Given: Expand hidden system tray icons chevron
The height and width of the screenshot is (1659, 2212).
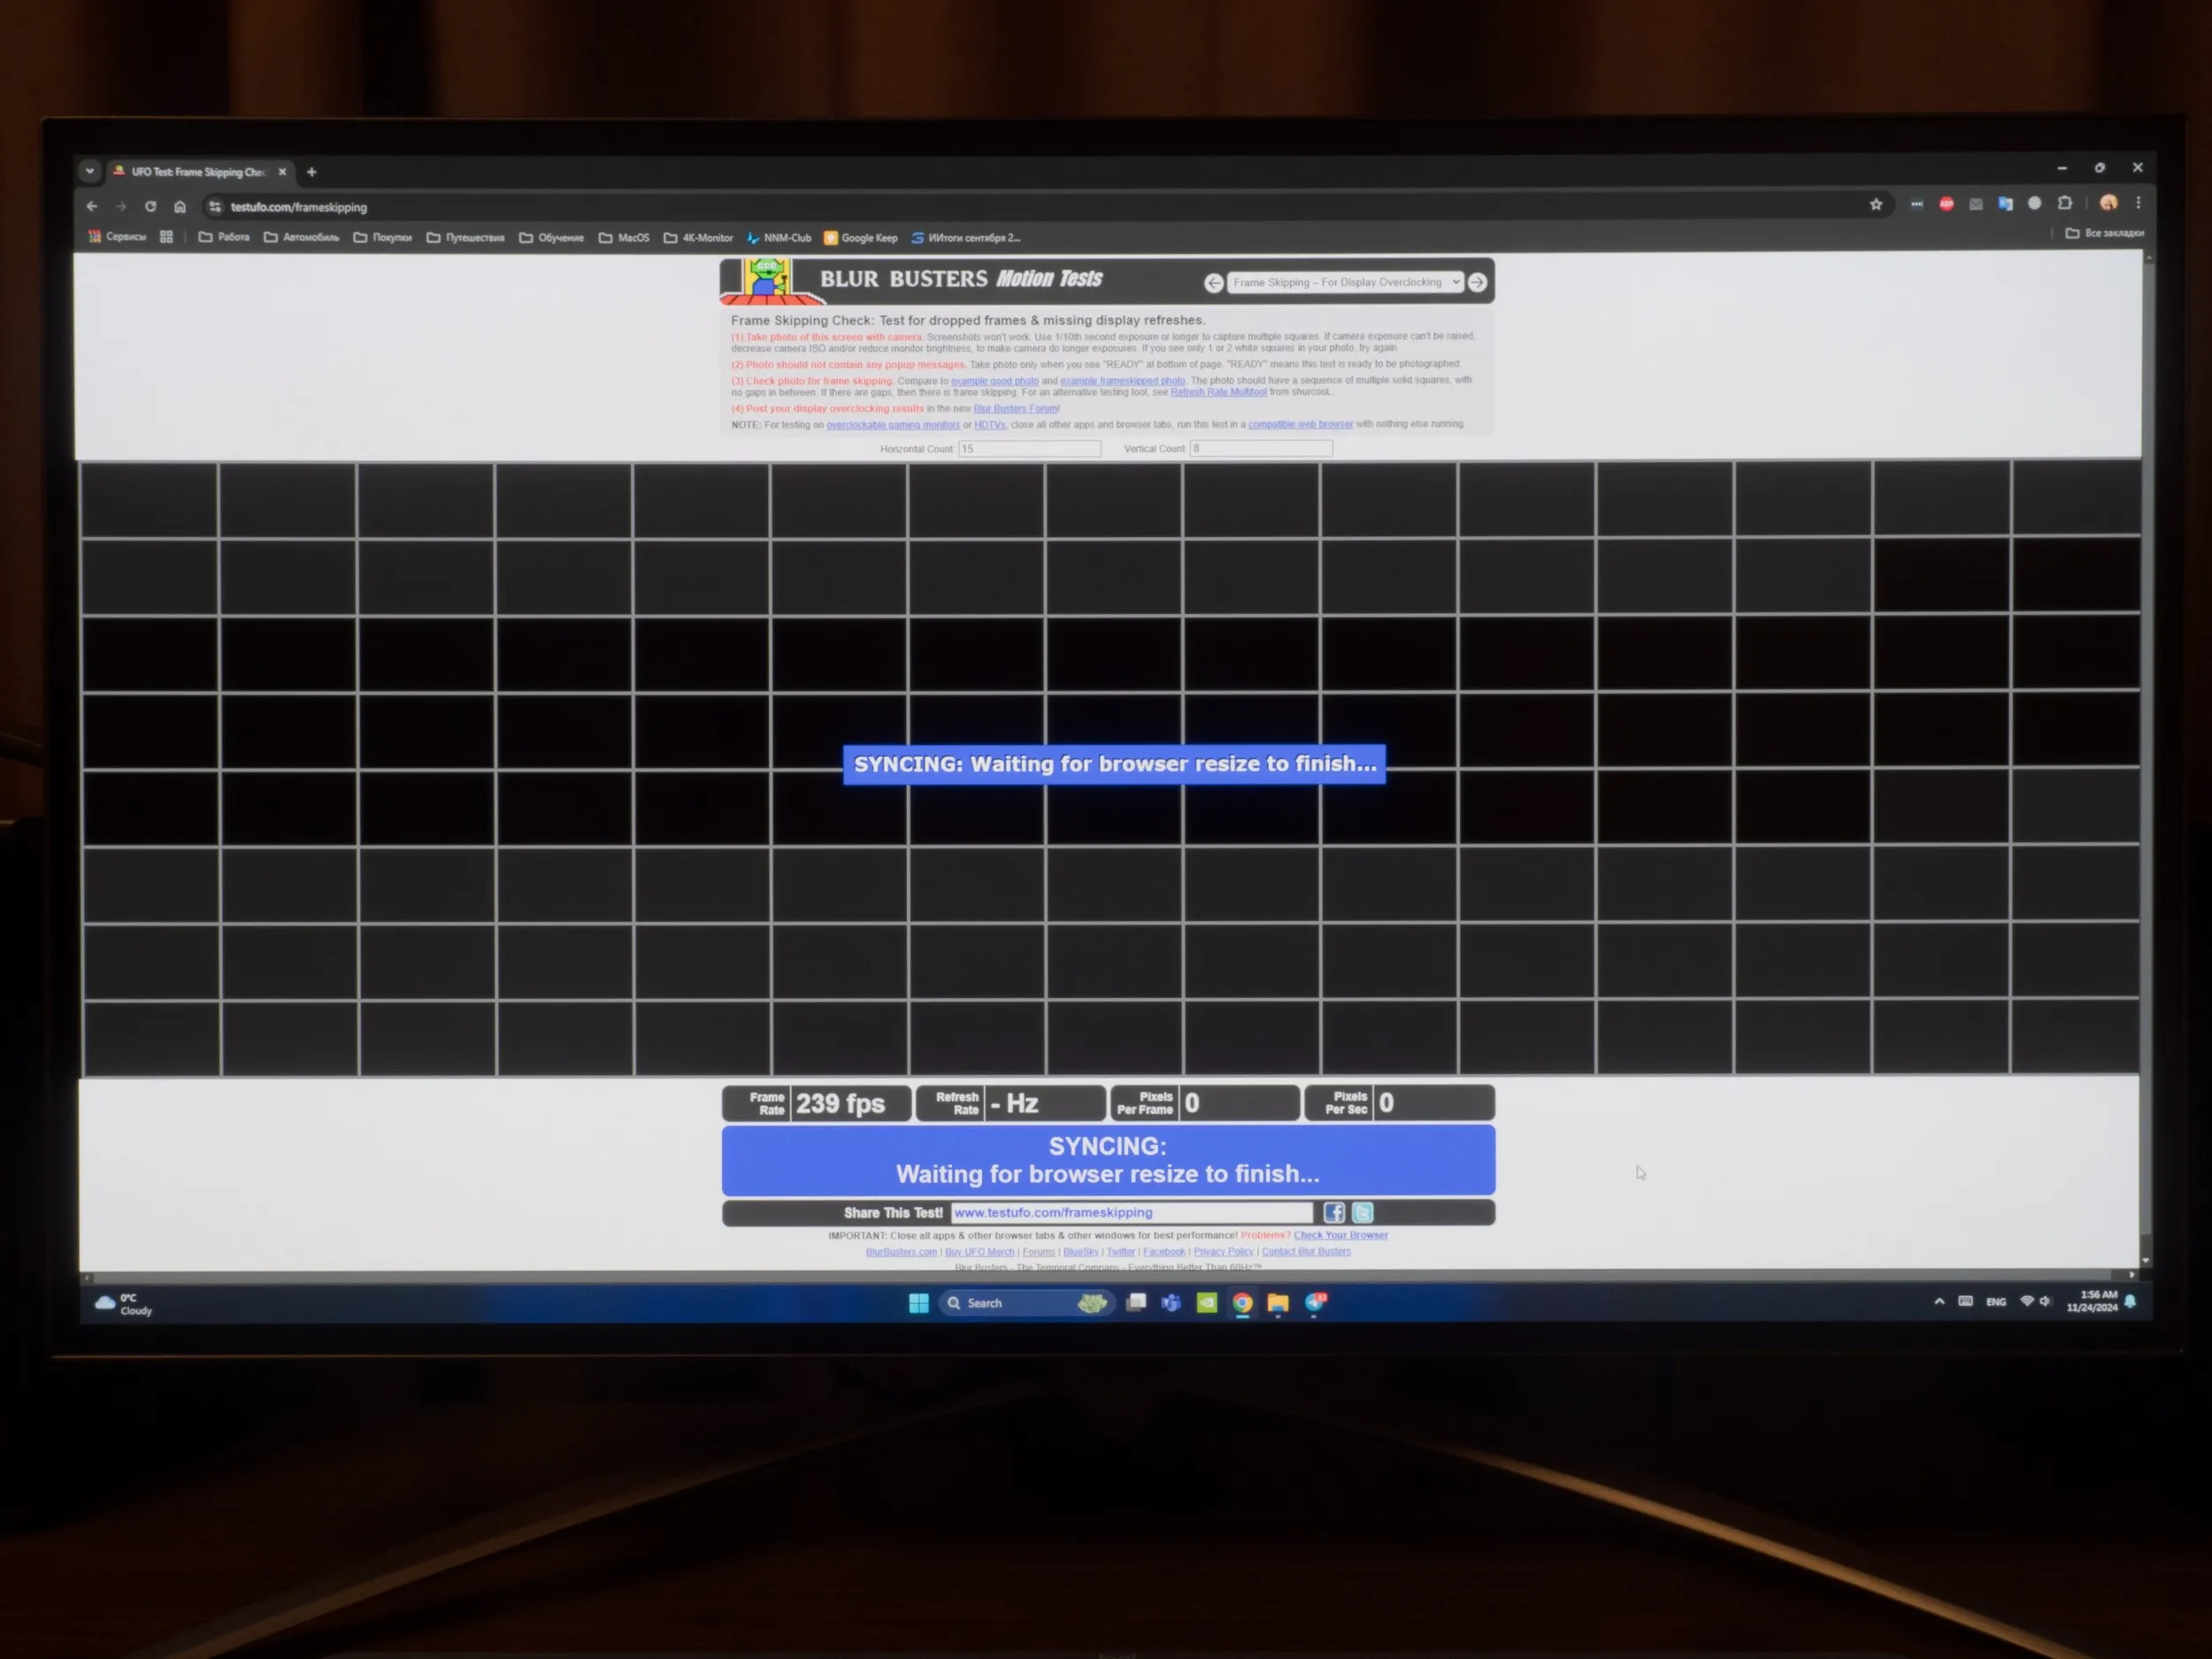Looking at the screenshot, I should [1939, 1301].
